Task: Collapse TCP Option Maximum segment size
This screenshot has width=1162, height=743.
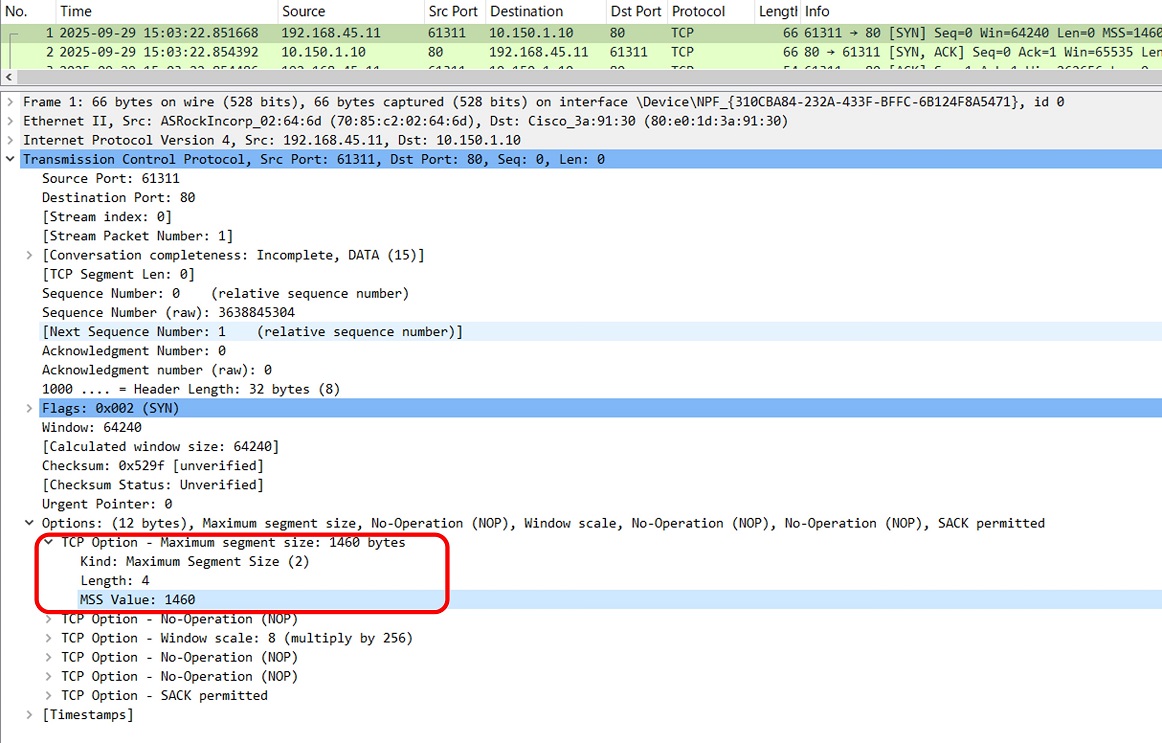Action: [49, 542]
